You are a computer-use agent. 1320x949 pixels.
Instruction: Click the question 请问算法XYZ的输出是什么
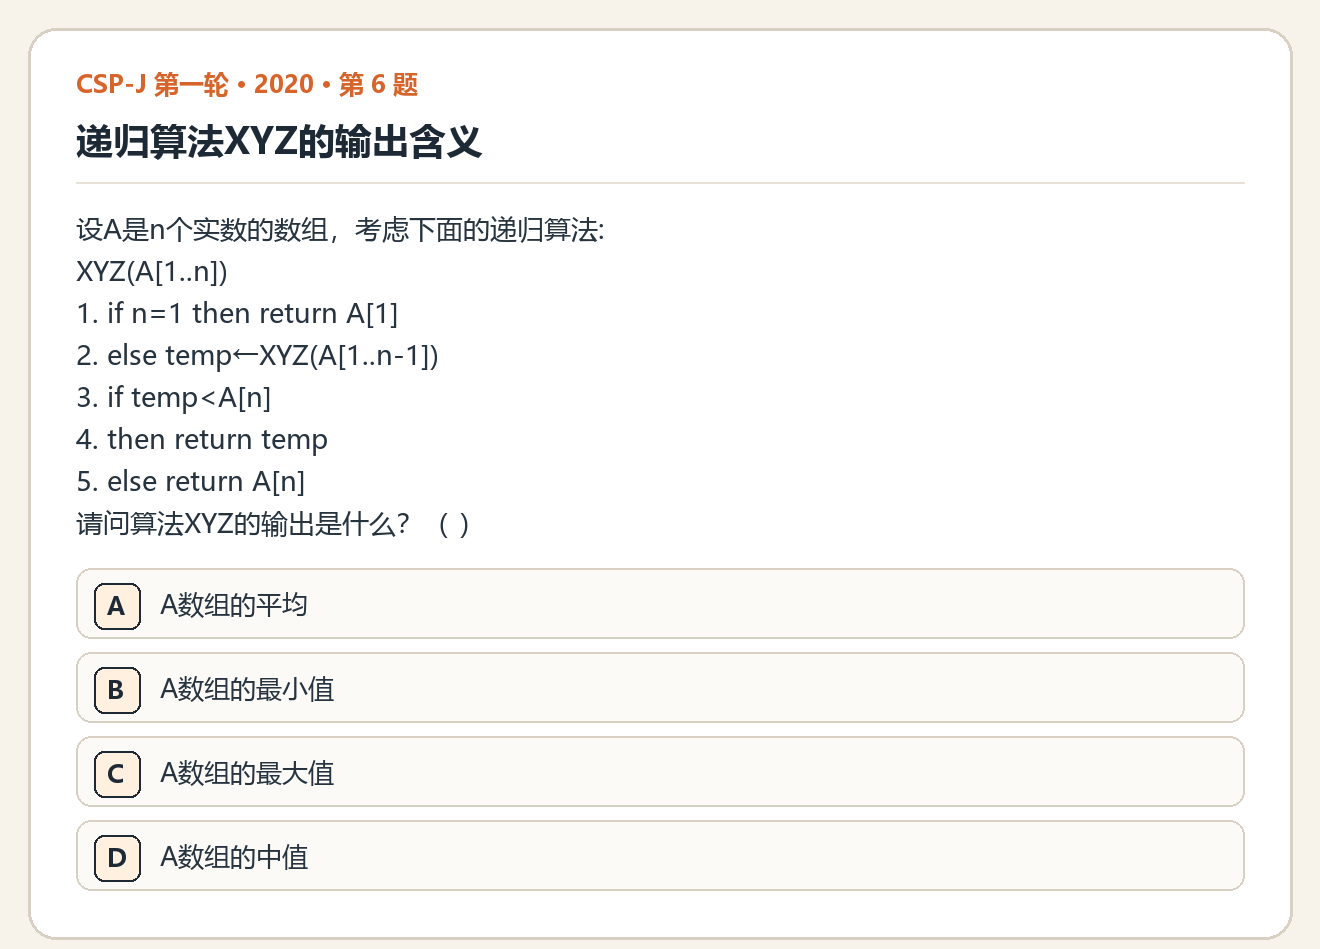(x=243, y=524)
